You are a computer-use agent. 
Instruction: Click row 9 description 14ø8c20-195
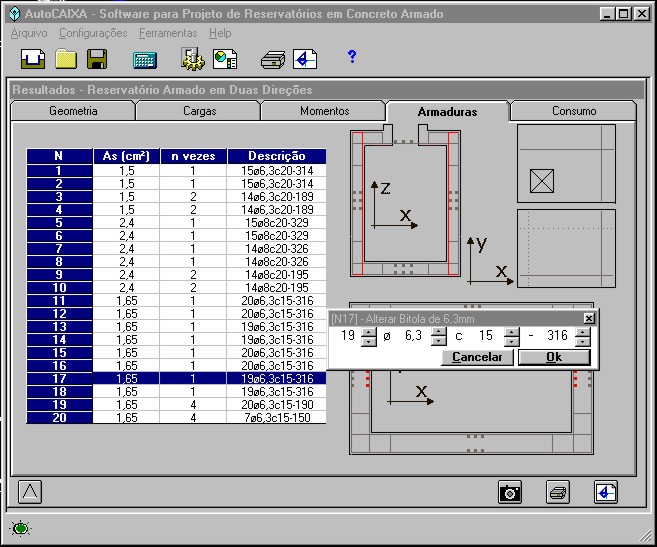[277, 275]
